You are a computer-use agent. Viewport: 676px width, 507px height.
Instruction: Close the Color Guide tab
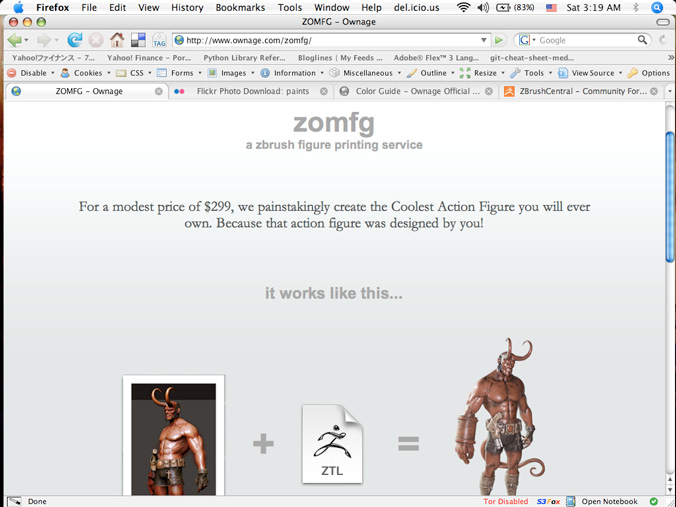click(488, 91)
